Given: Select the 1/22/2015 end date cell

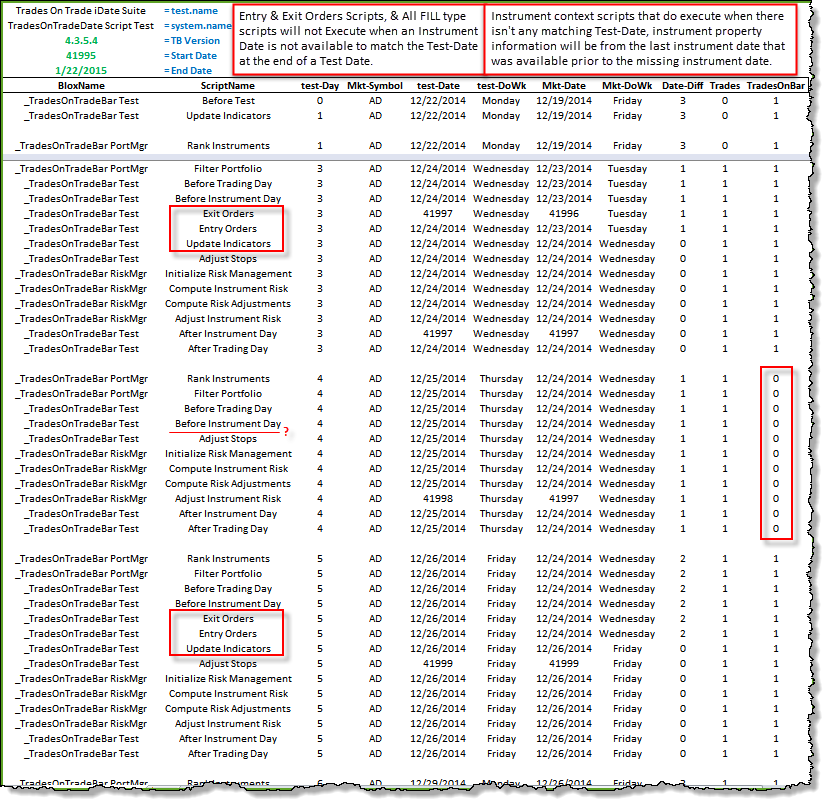Looking at the screenshot, I should point(82,70).
